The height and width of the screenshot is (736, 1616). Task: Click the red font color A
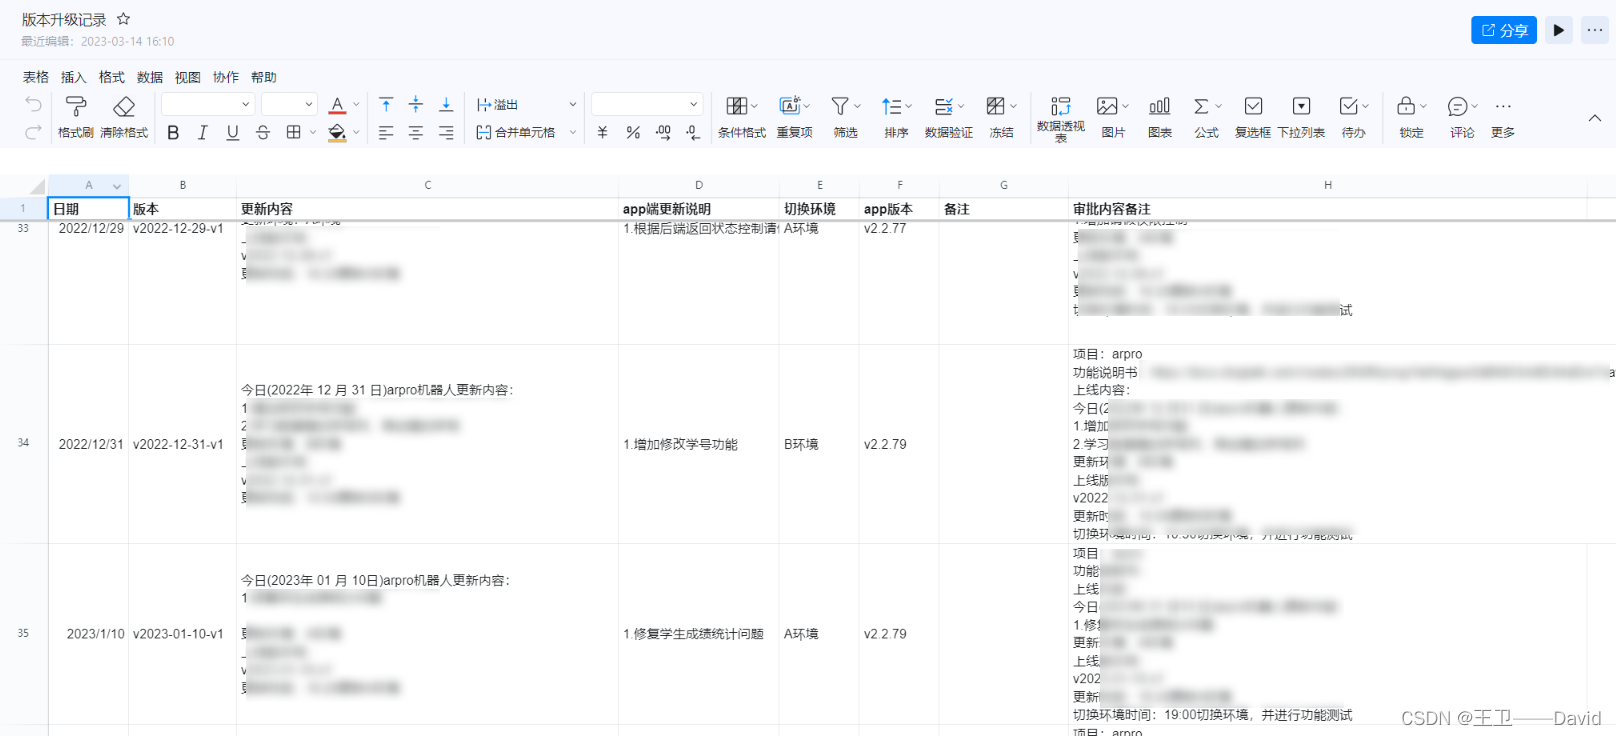[337, 105]
